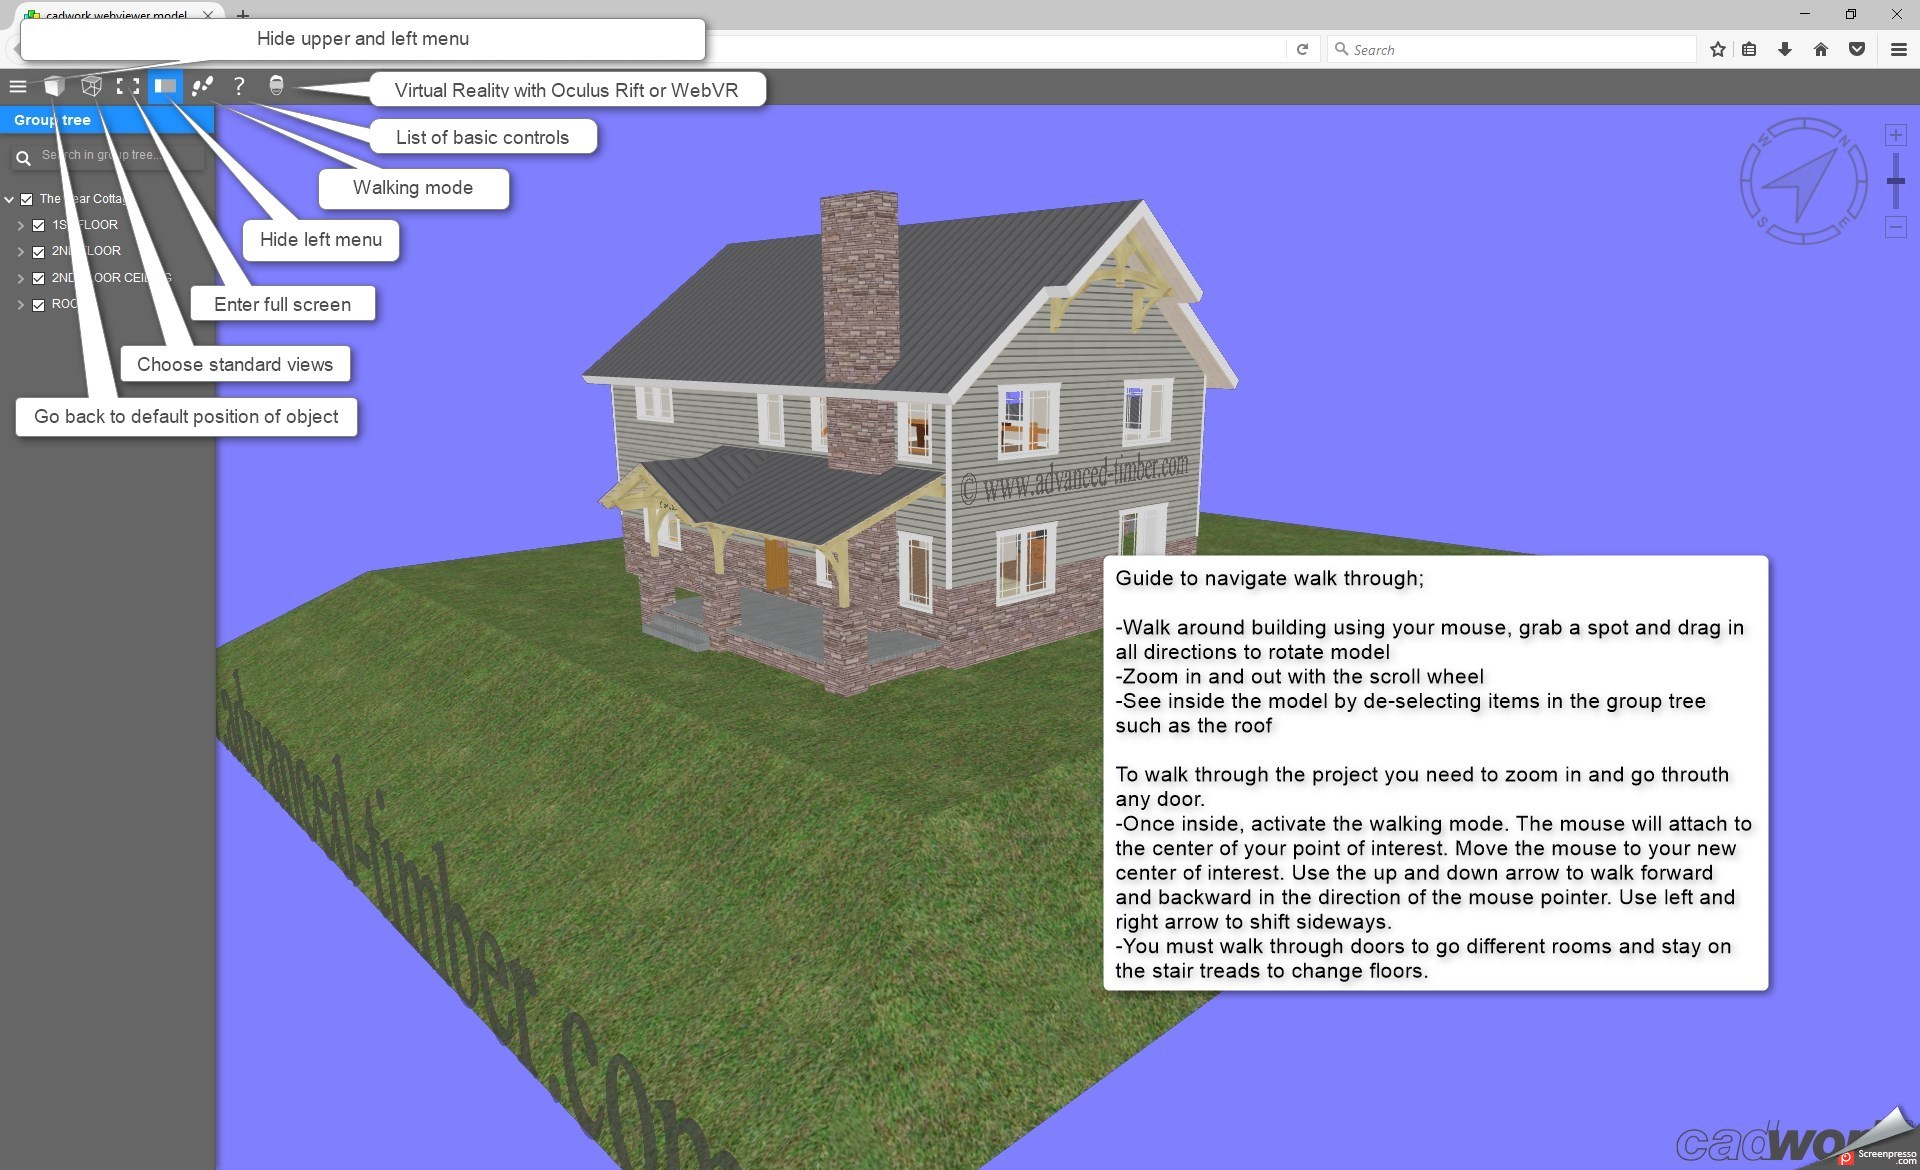The width and height of the screenshot is (1920, 1170).
Task: Close the cadwork webviewer tab
Action: pos(207,15)
